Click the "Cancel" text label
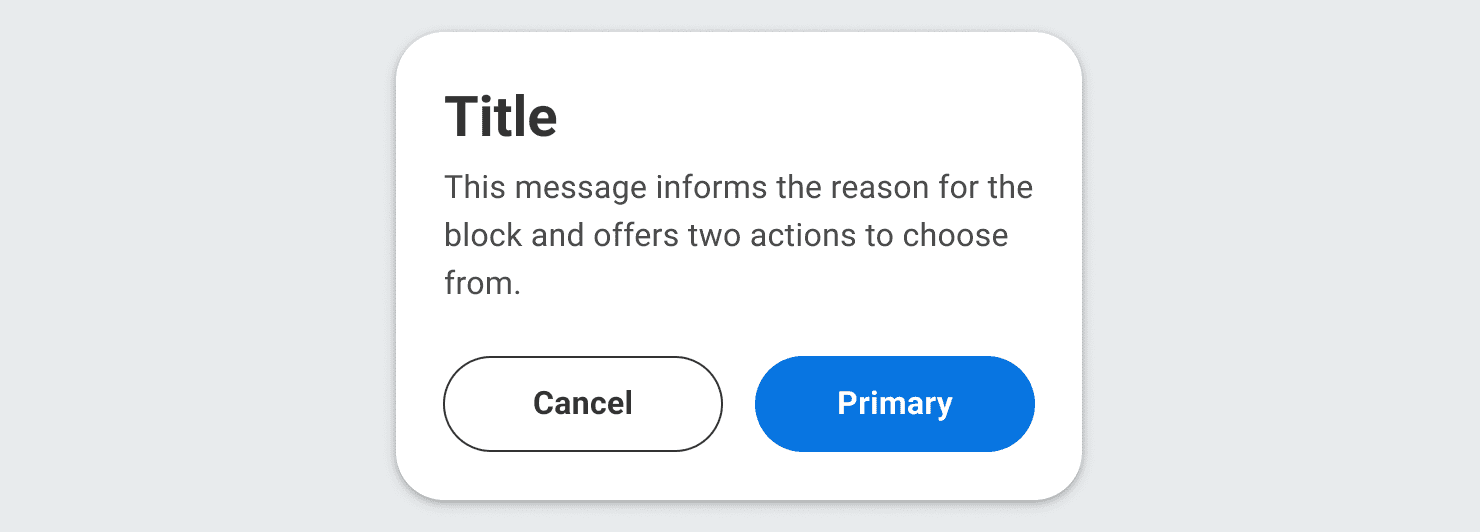Image resolution: width=1480 pixels, height=532 pixels. coord(582,404)
